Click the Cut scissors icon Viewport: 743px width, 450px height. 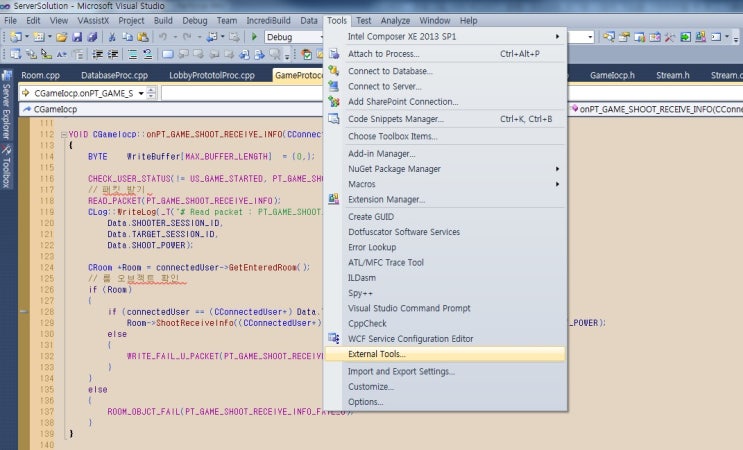[112, 37]
